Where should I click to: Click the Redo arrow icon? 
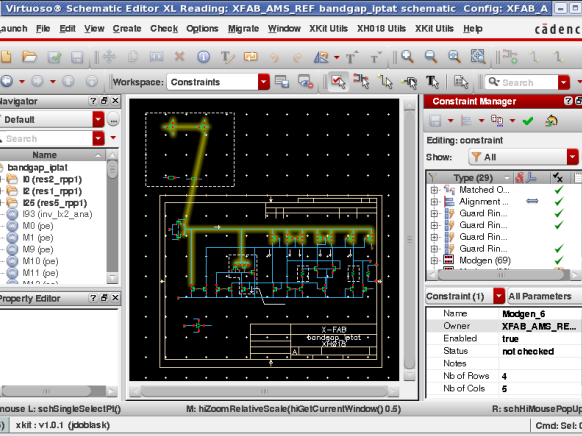pyautogui.click(x=297, y=58)
